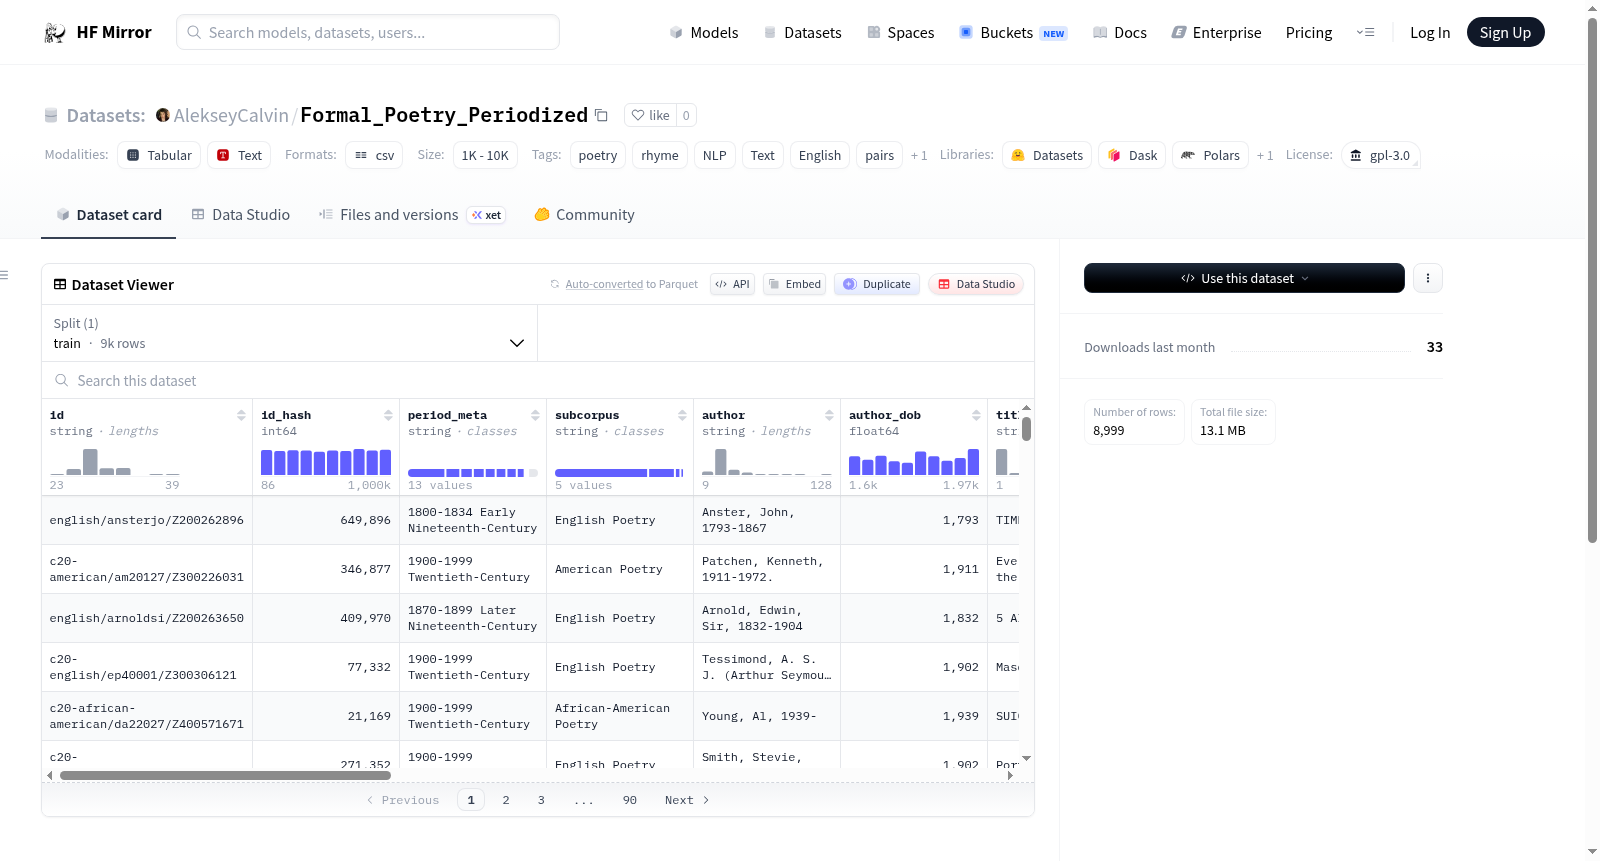Copy dataset name with copy icon
This screenshot has height=861, width=1600.
601,115
